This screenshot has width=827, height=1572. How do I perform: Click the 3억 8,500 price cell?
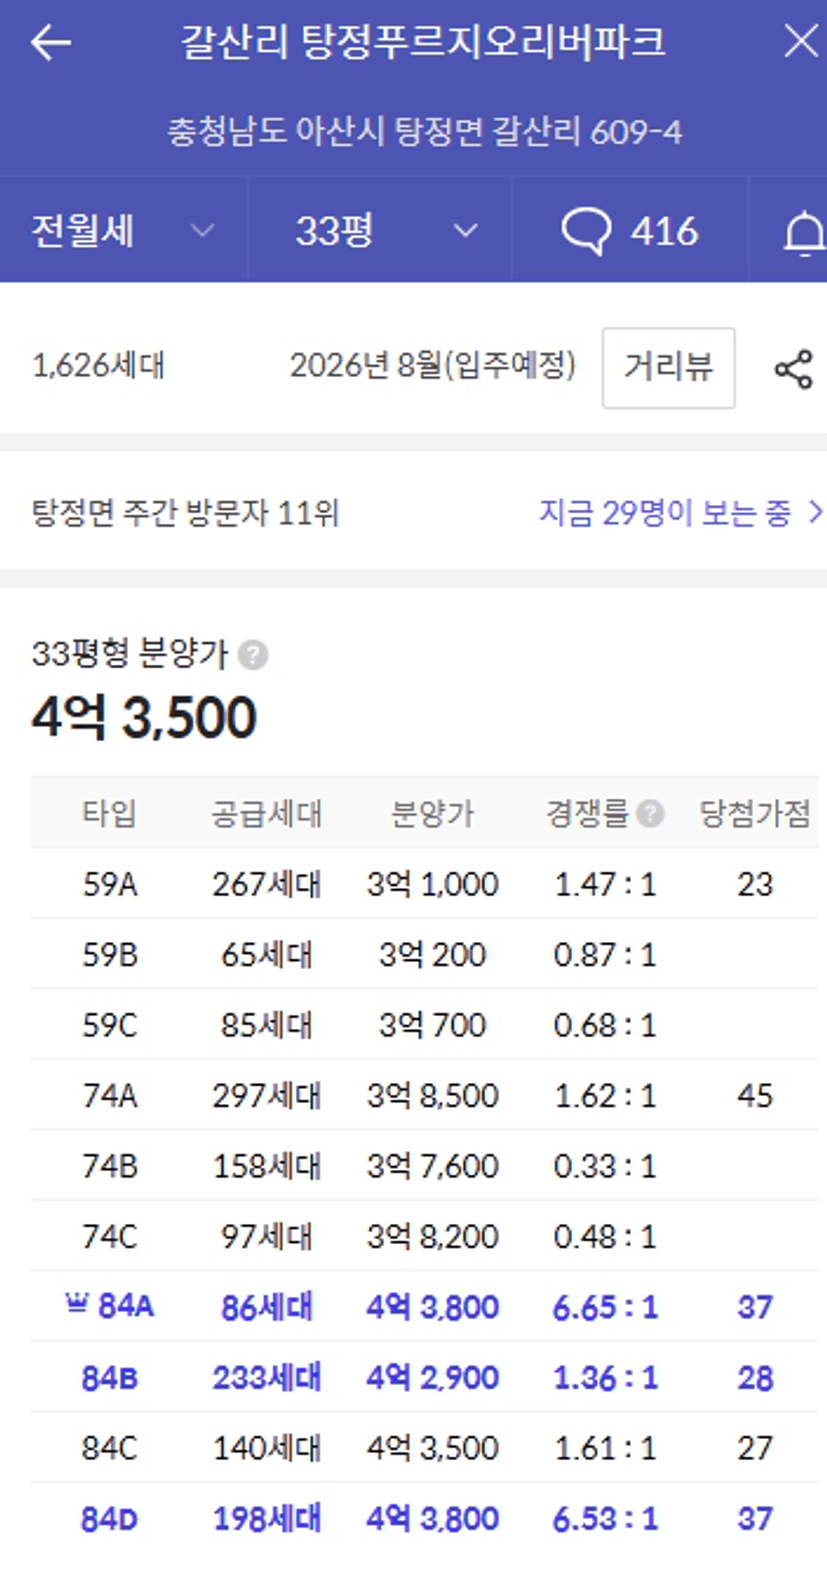point(432,1095)
